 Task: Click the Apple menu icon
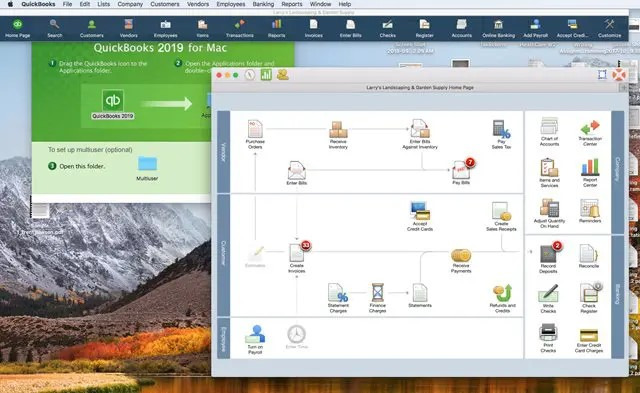tap(10, 4)
